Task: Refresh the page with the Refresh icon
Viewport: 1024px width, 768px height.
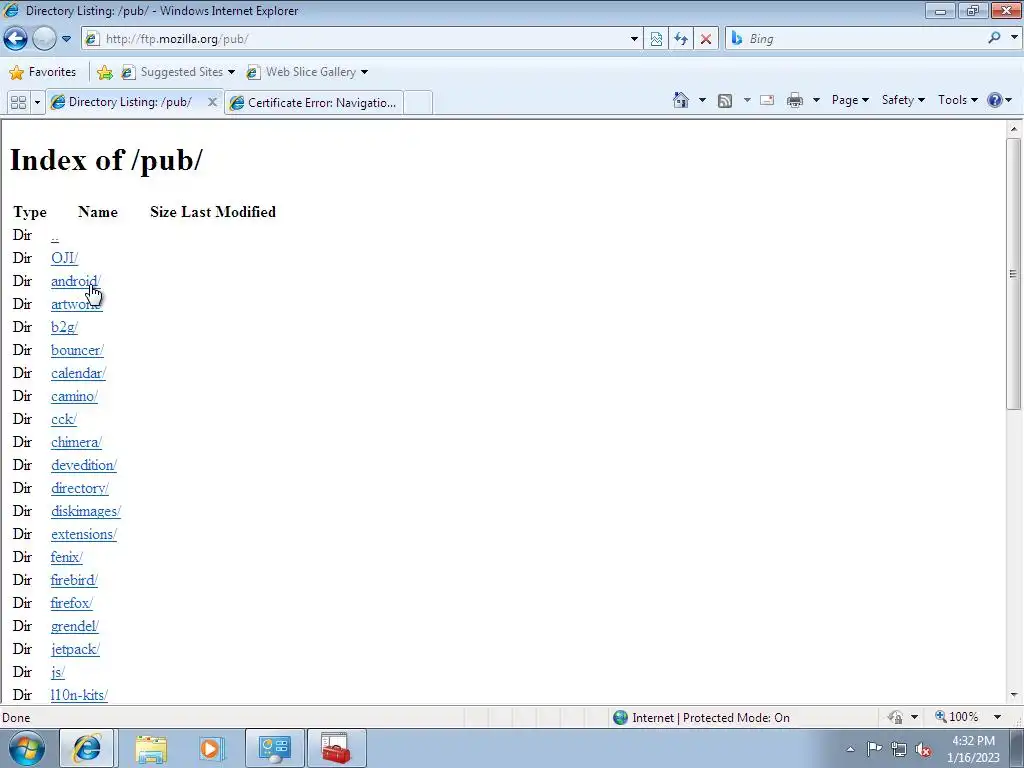Action: [681, 39]
